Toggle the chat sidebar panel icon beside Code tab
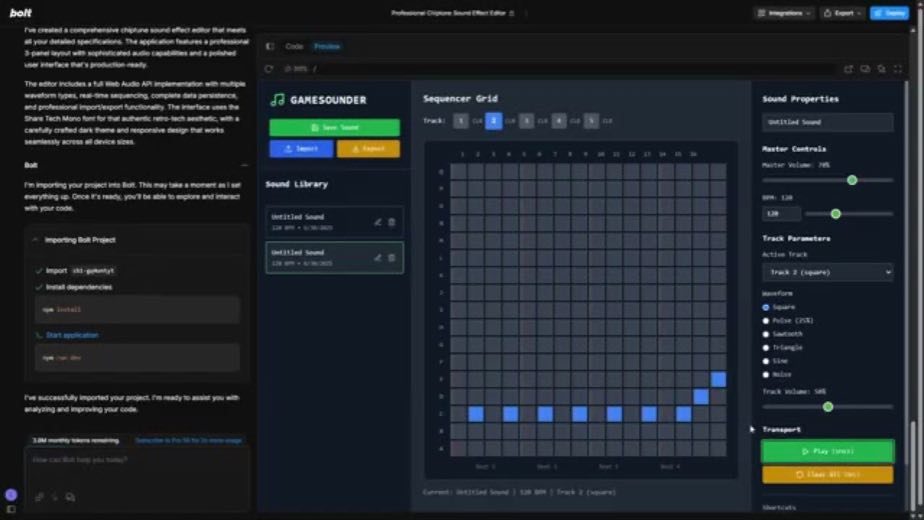The height and width of the screenshot is (520, 924). [270, 46]
